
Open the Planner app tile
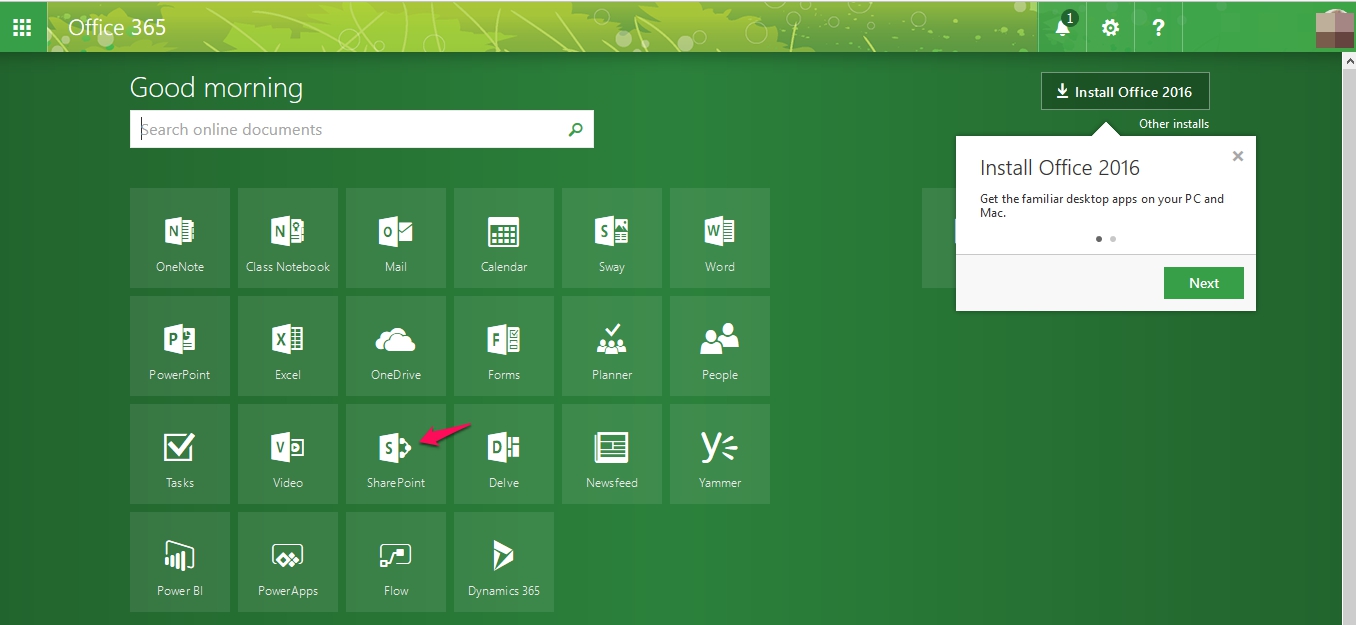612,346
